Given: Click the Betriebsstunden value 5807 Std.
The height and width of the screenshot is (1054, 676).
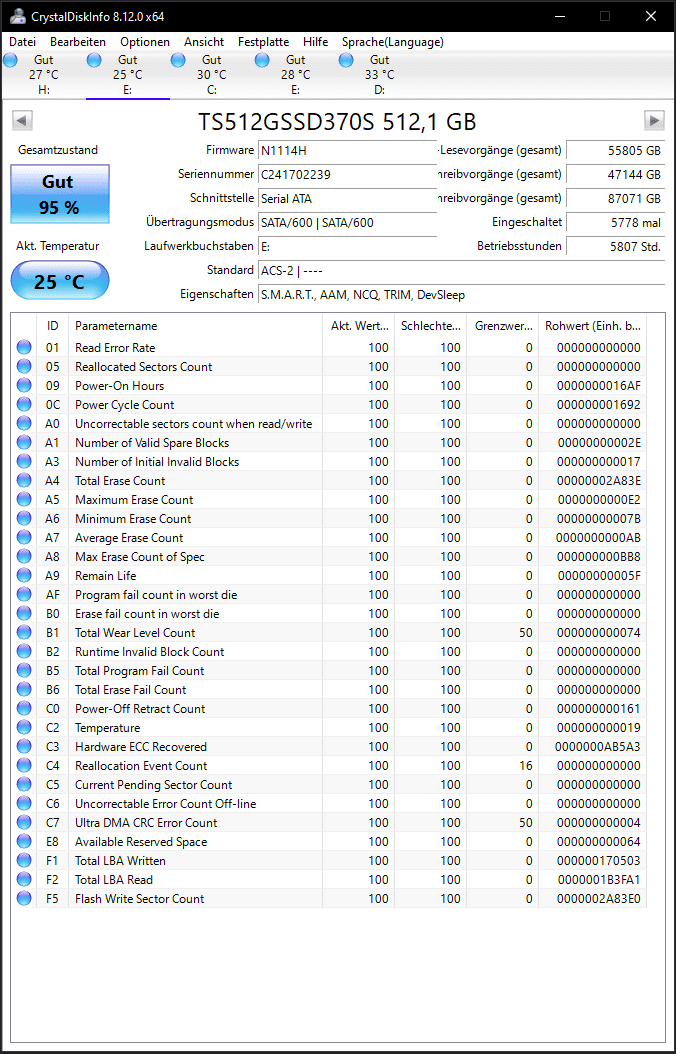Looking at the screenshot, I should 616,246.
